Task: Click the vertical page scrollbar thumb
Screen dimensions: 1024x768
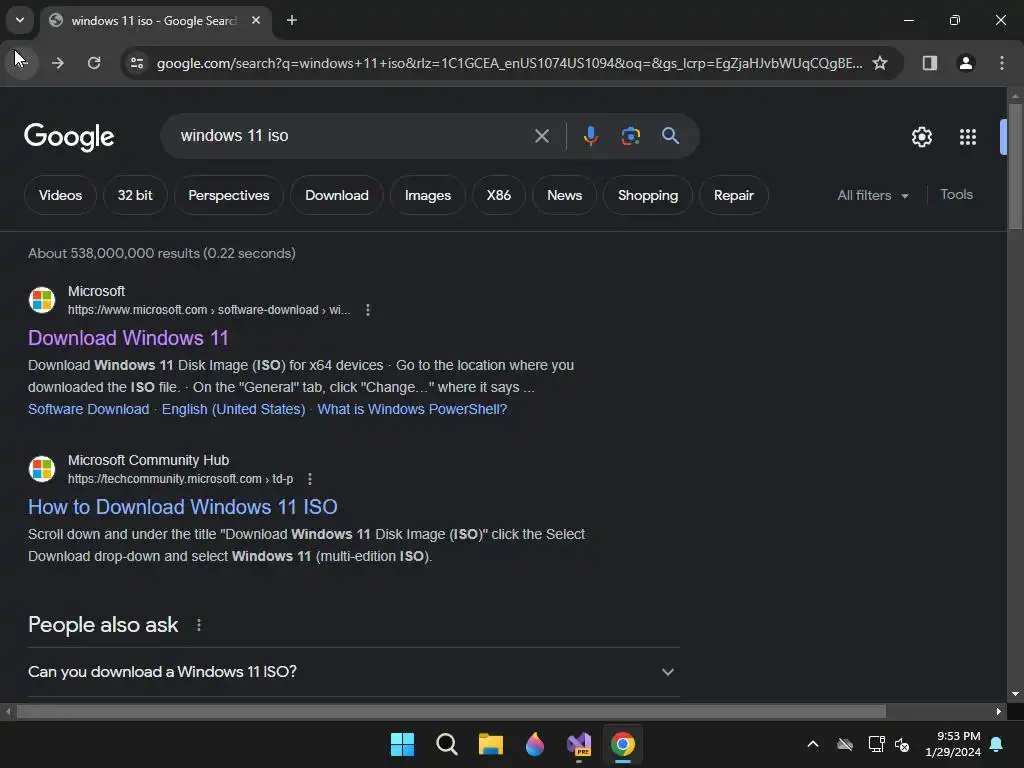Action: 1015,167
